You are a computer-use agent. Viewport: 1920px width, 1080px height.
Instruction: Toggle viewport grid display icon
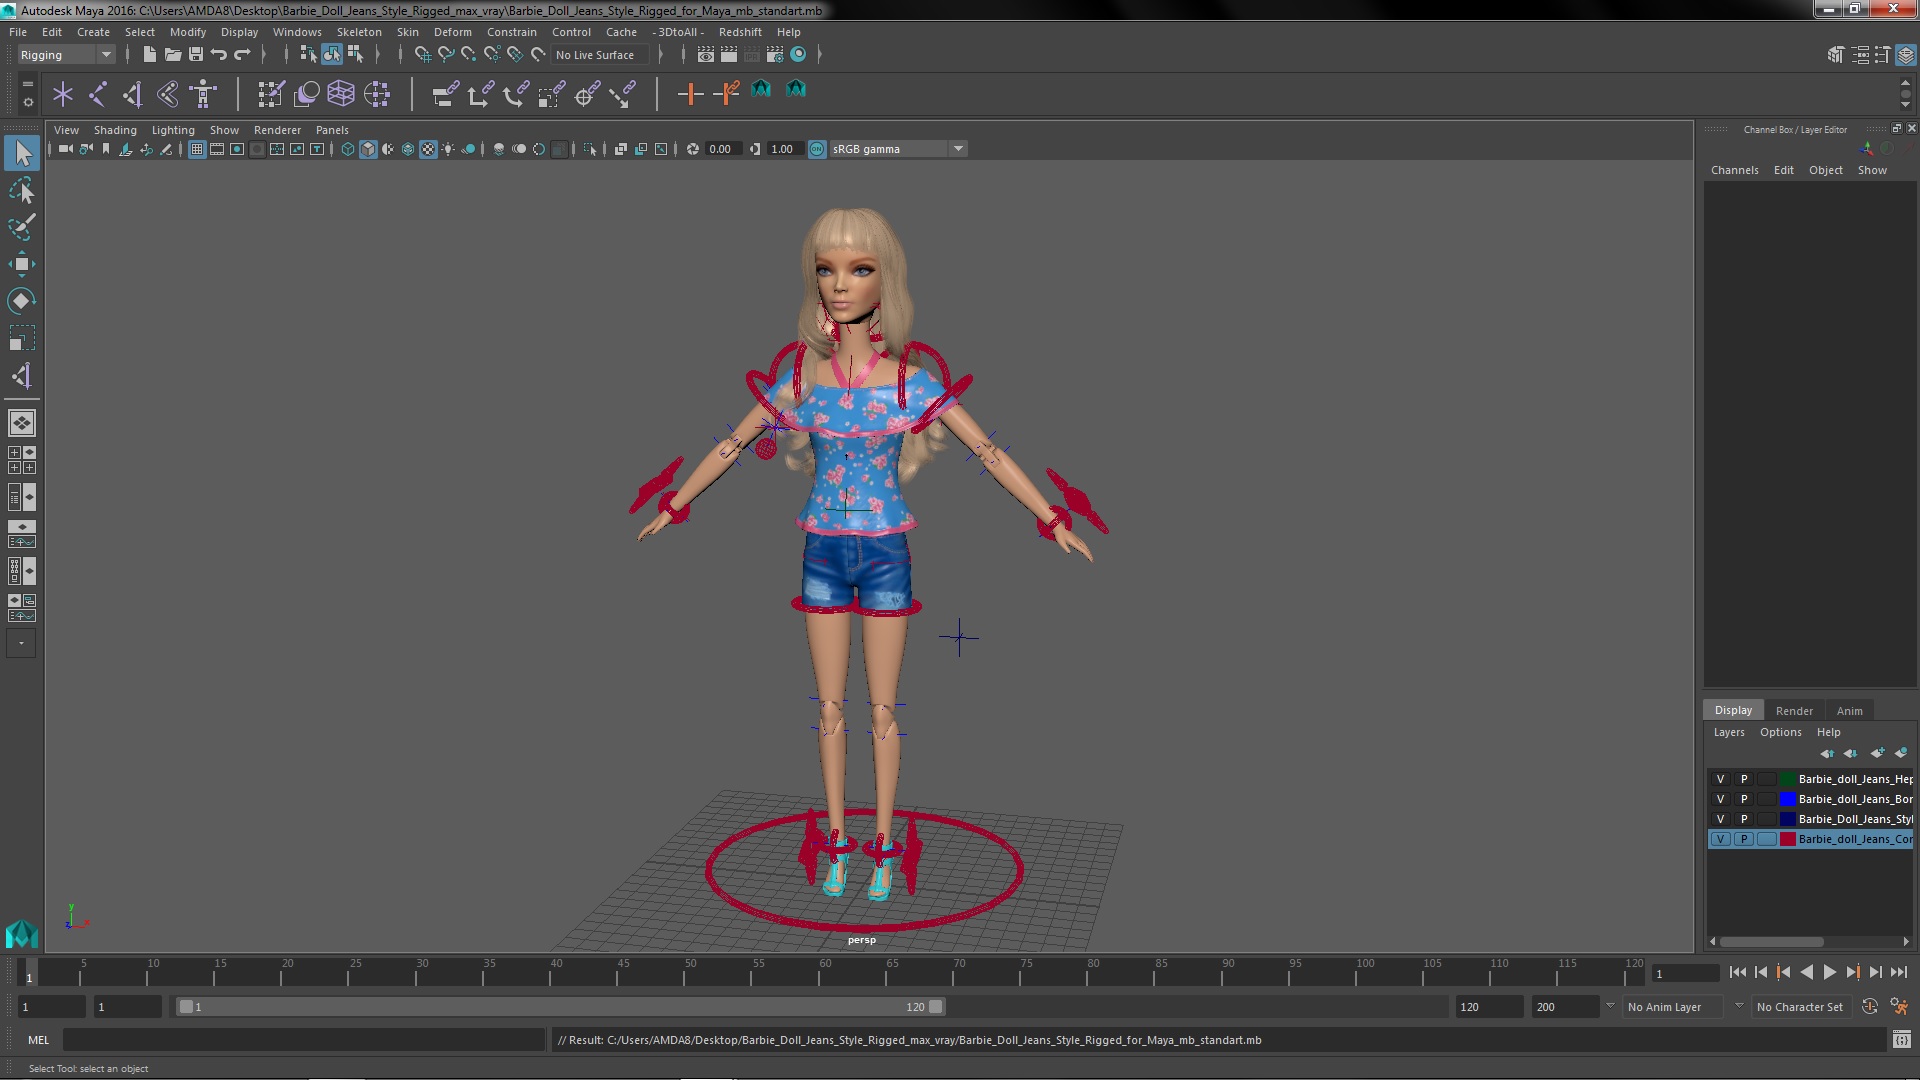pos(197,149)
